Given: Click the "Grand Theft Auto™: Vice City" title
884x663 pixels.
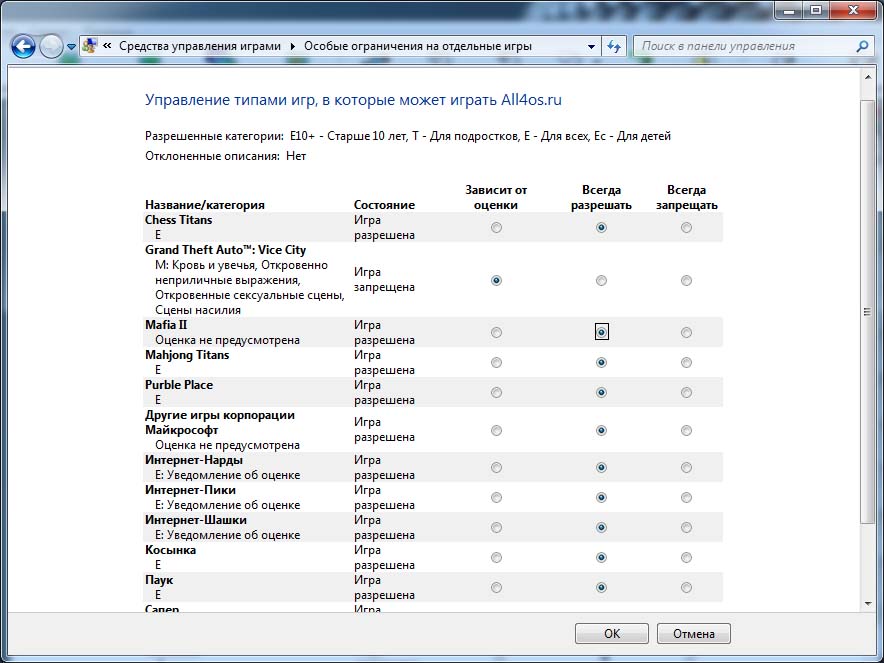Looking at the screenshot, I should [x=226, y=250].
